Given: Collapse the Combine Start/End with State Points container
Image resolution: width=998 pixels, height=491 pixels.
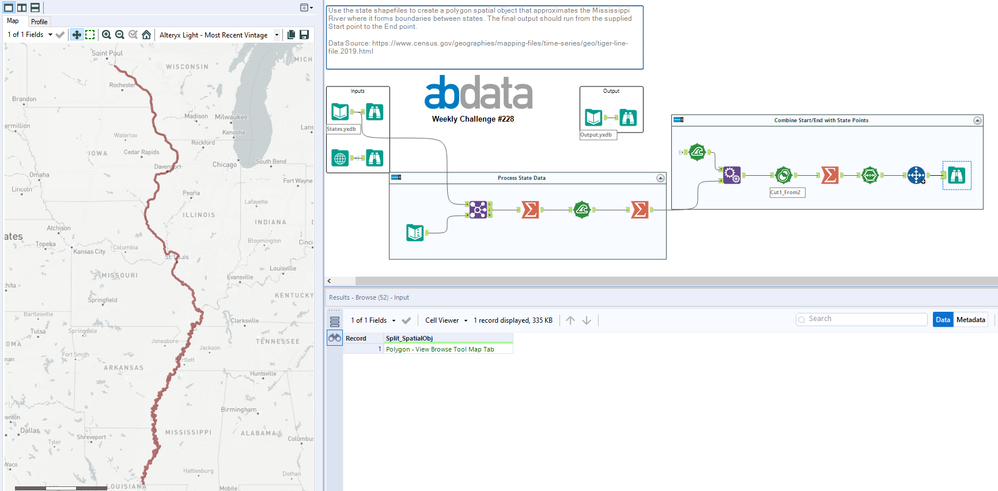Looking at the screenshot, I should [x=976, y=120].
